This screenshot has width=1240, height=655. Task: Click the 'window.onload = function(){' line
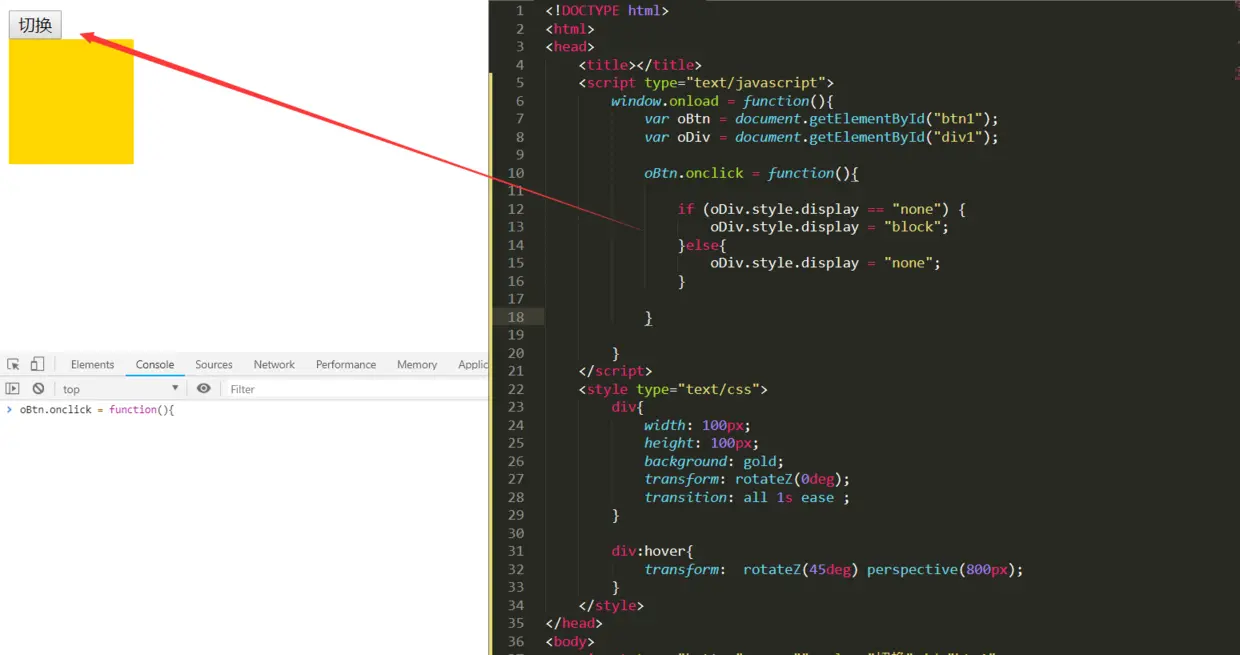click(722, 101)
